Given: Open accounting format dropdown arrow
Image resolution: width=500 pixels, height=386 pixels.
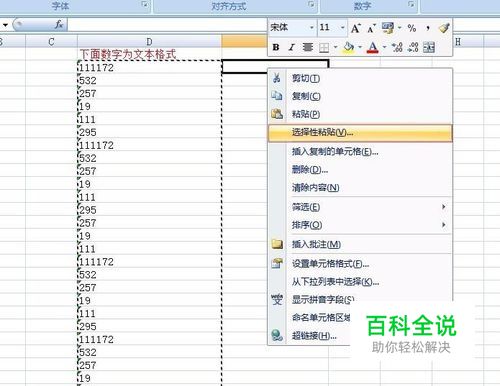Looking at the screenshot, I should pyautogui.click(x=399, y=27).
